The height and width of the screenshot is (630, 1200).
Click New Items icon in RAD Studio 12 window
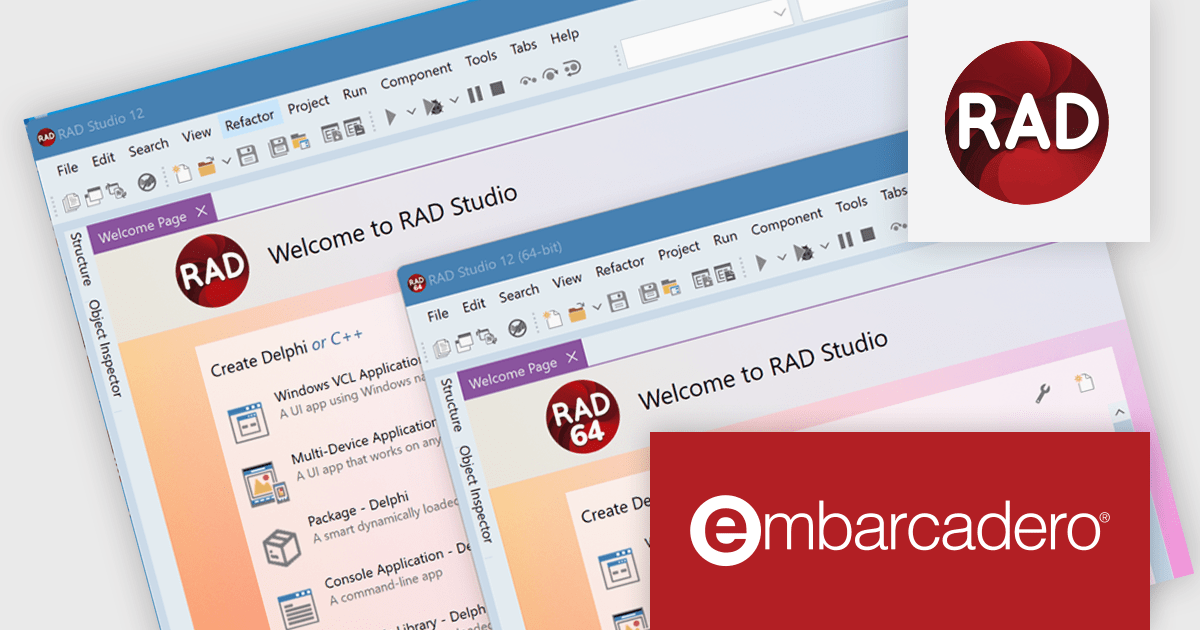click(x=182, y=172)
